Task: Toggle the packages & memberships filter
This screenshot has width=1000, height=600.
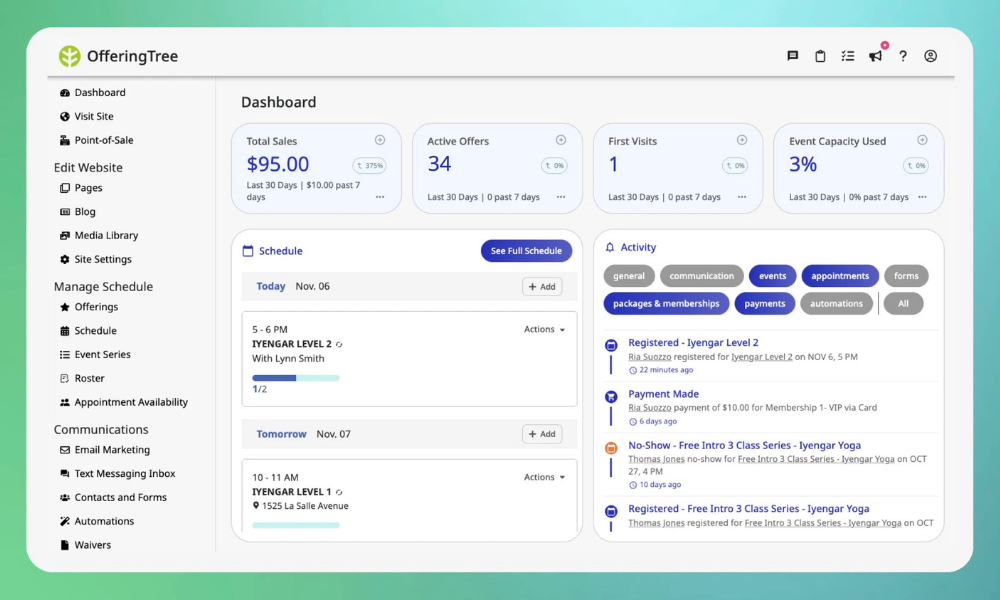Action: click(666, 304)
